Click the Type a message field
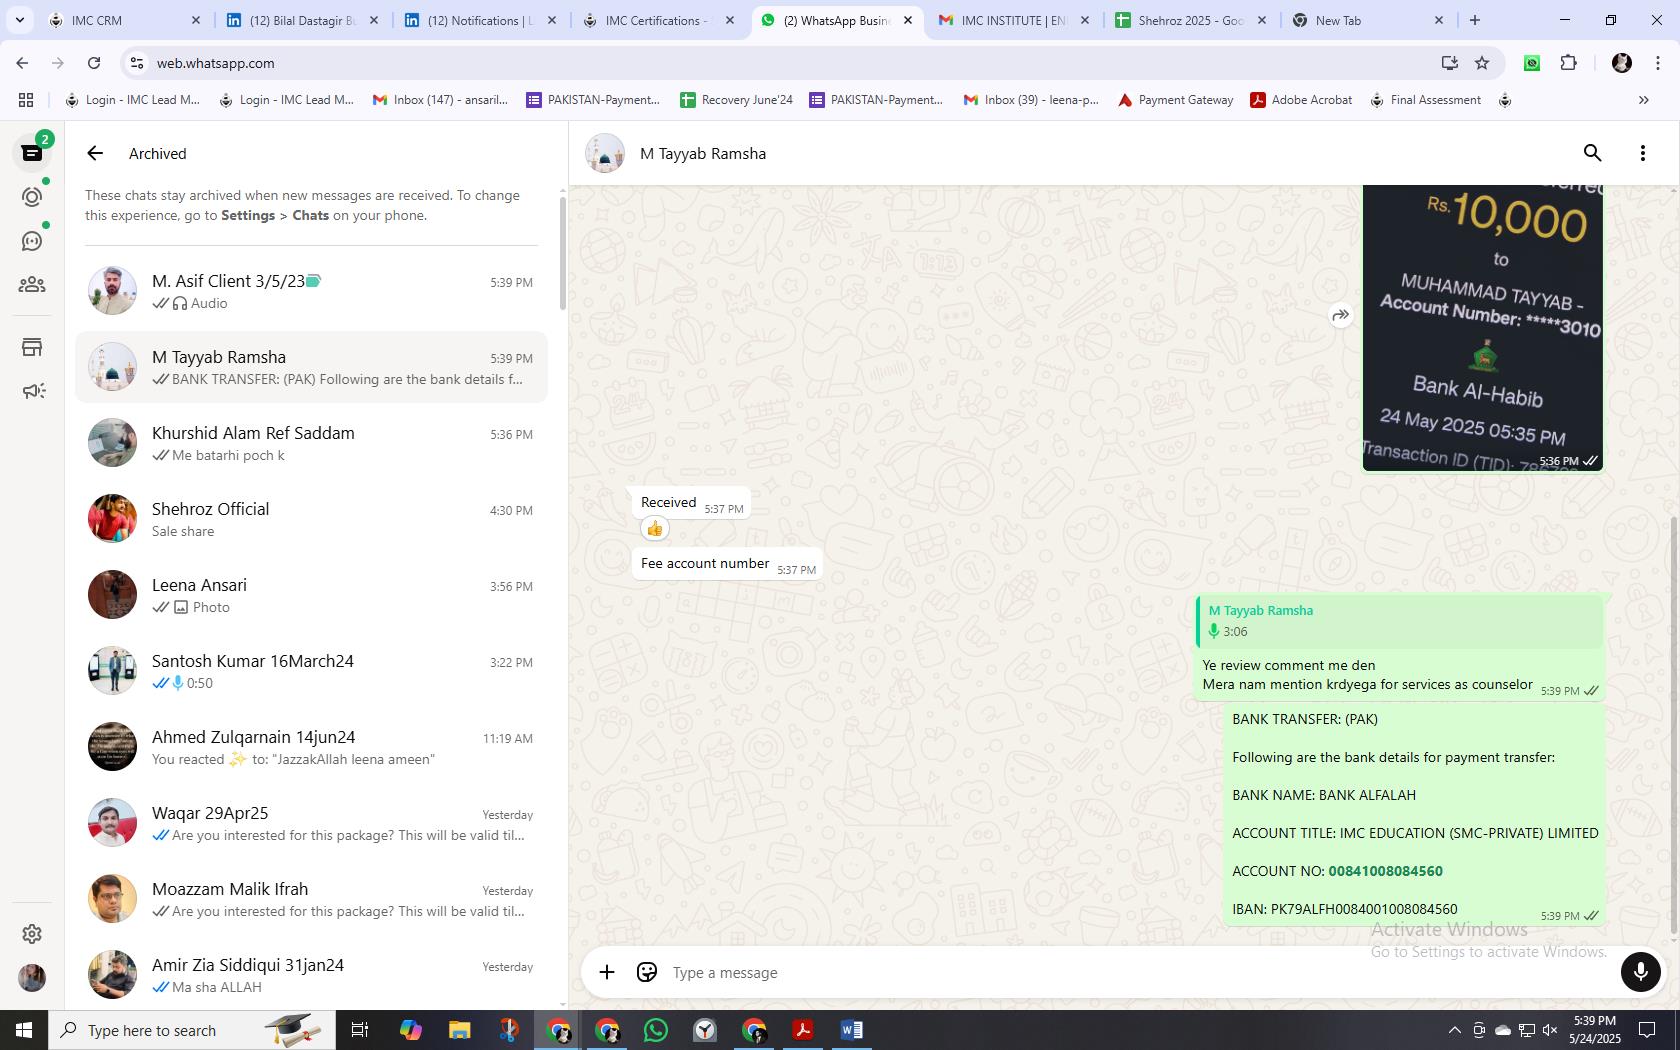The image size is (1680, 1050). [x=1140, y=972]
